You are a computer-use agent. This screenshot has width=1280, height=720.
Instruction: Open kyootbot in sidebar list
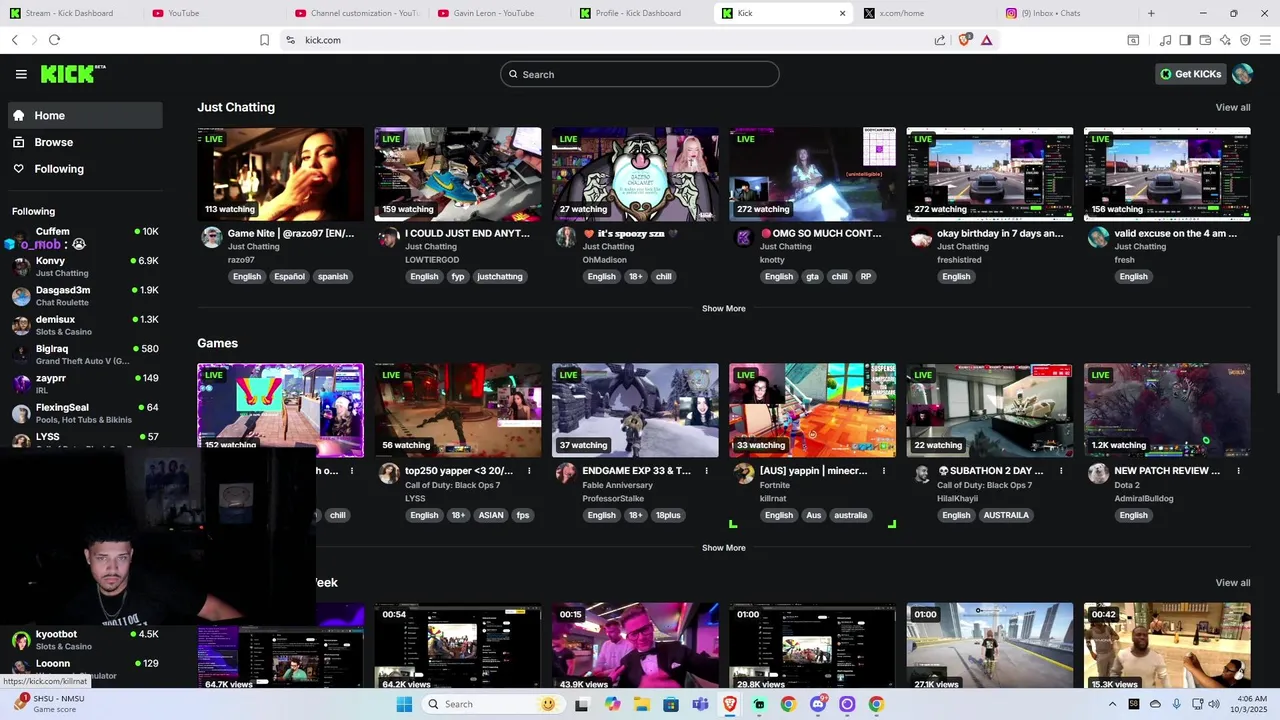[x=85, y=640]
